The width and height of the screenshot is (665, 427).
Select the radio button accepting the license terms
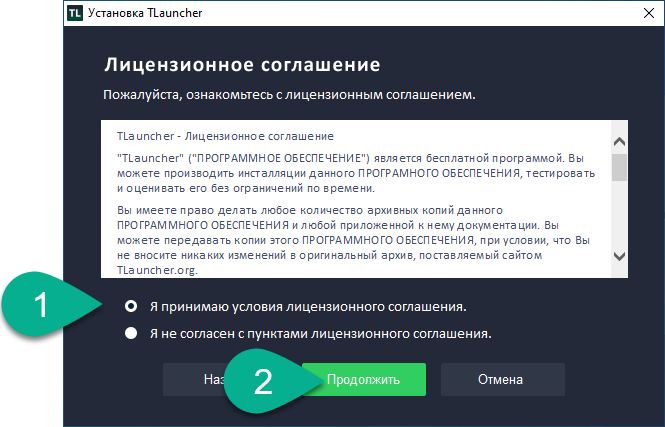pos(131,306)
